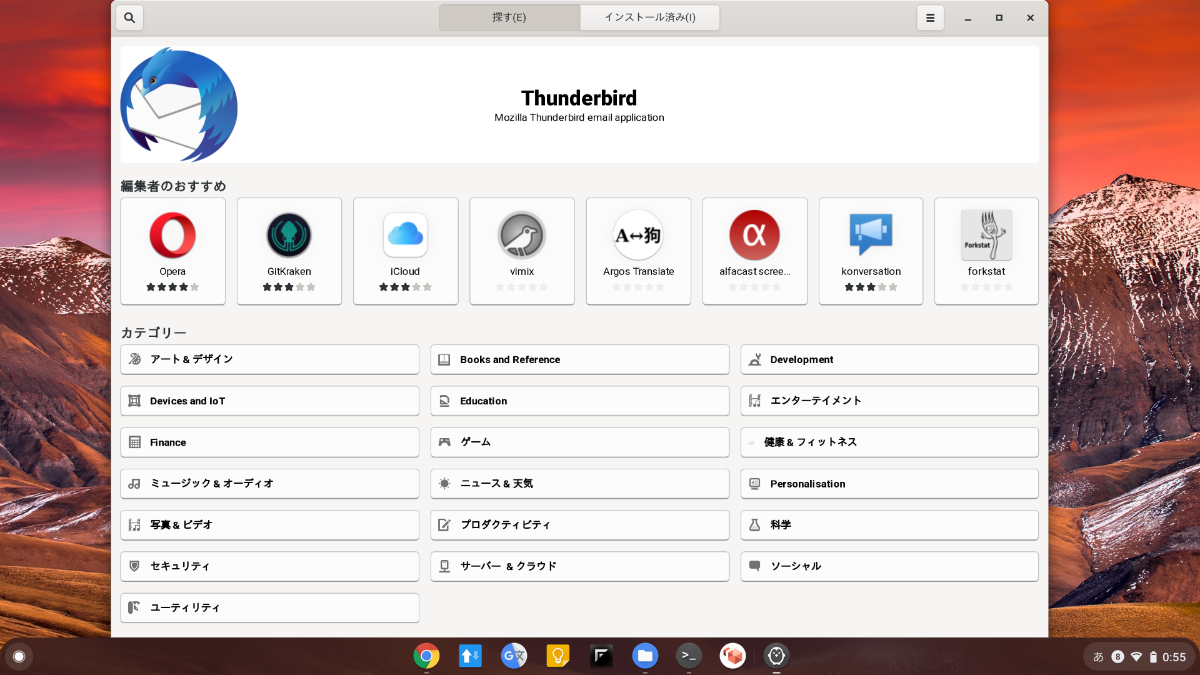This screenshot has height=675, width=1200.
Task: Open the Education category
Action: pyautogui.click(x=580, y=401)
